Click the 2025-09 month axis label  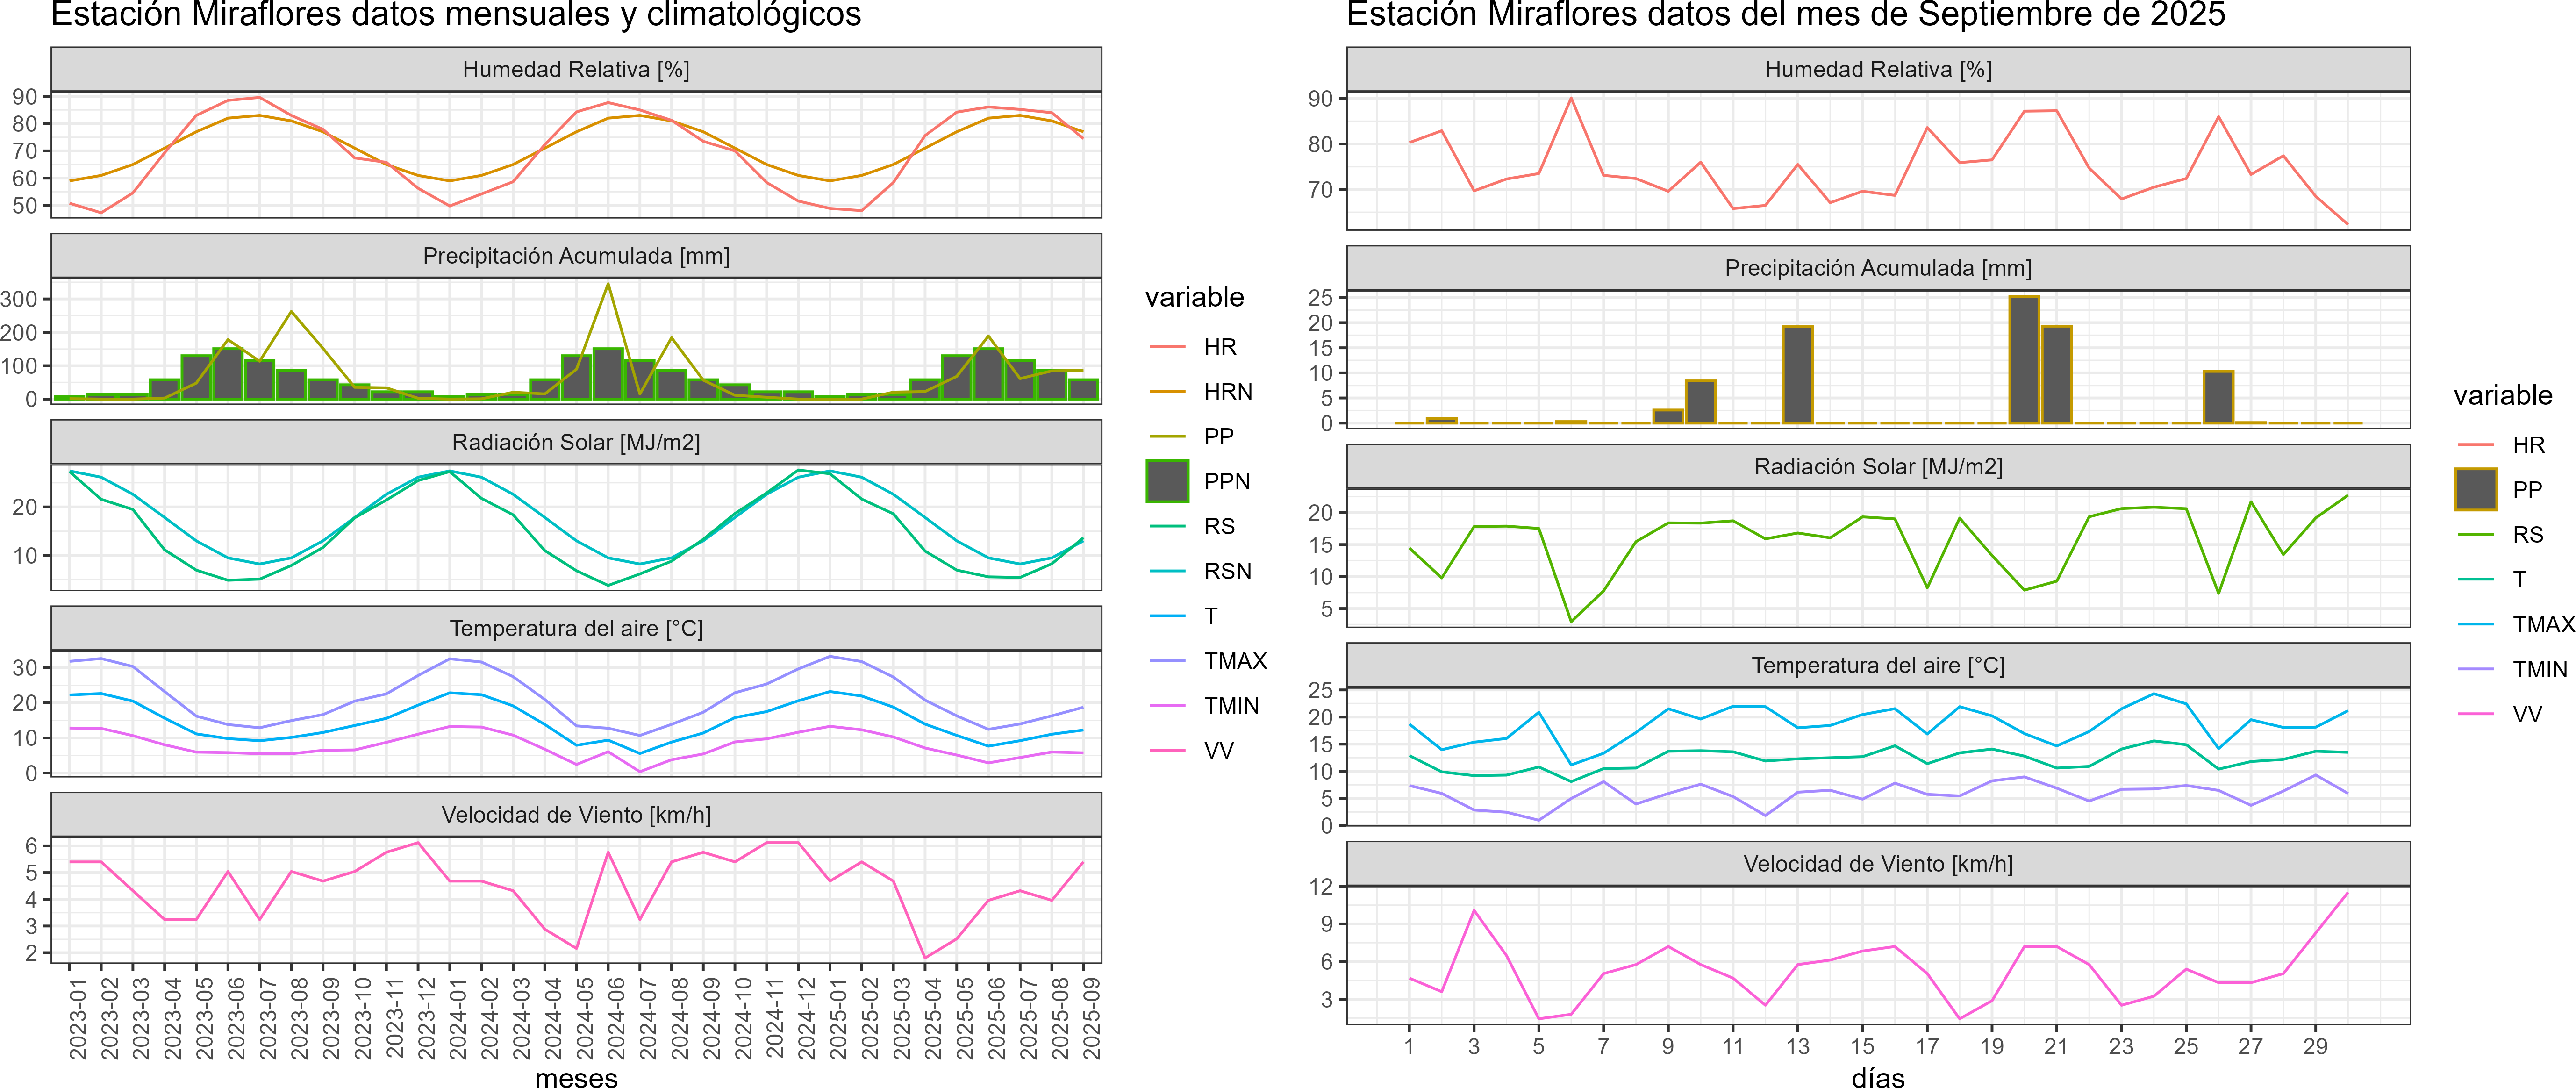click(1092, 1018)
